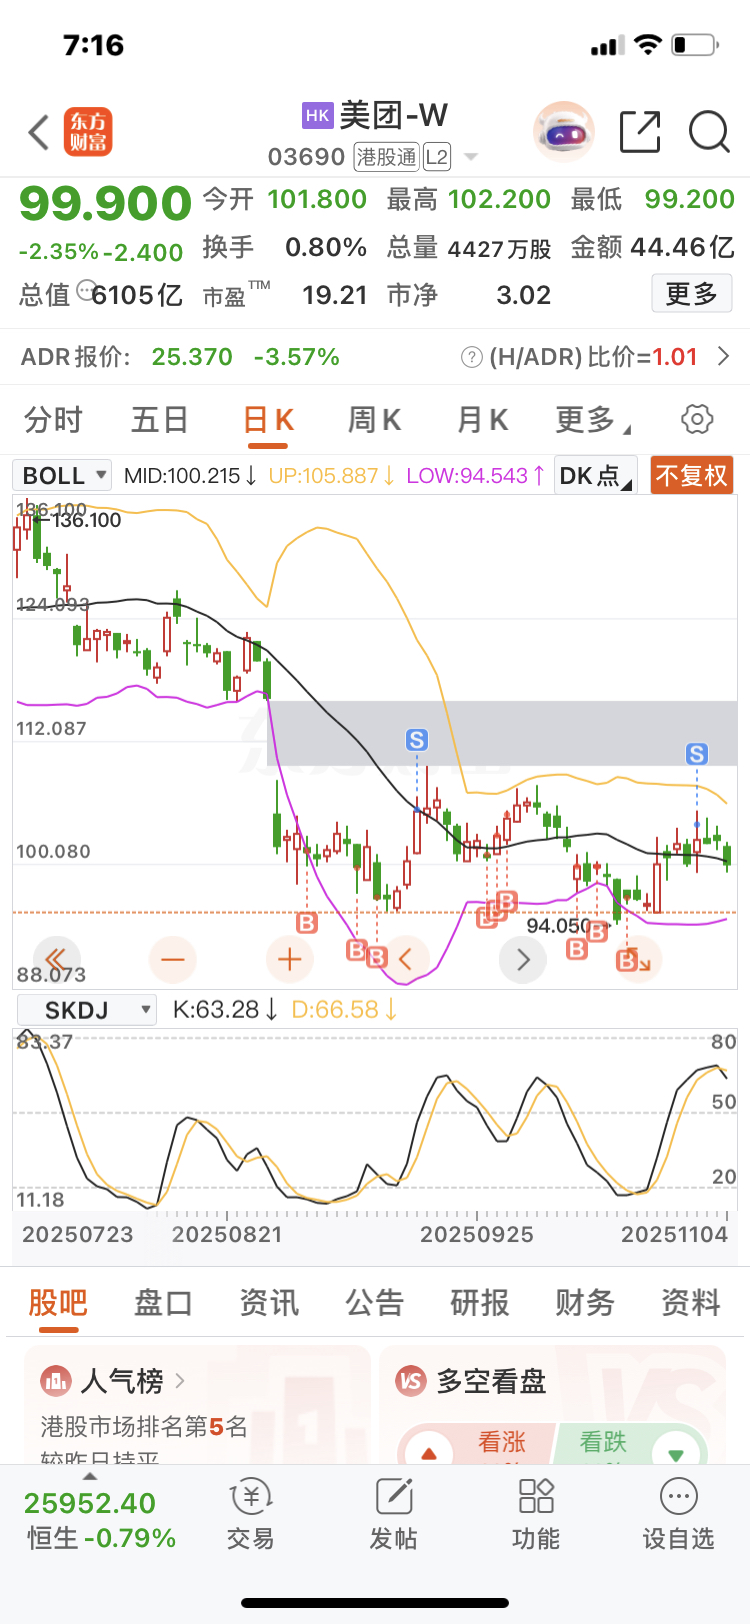Tap the 99.900 current price
This screenshot has height=1624, width=750.
[x=105, y=204]
